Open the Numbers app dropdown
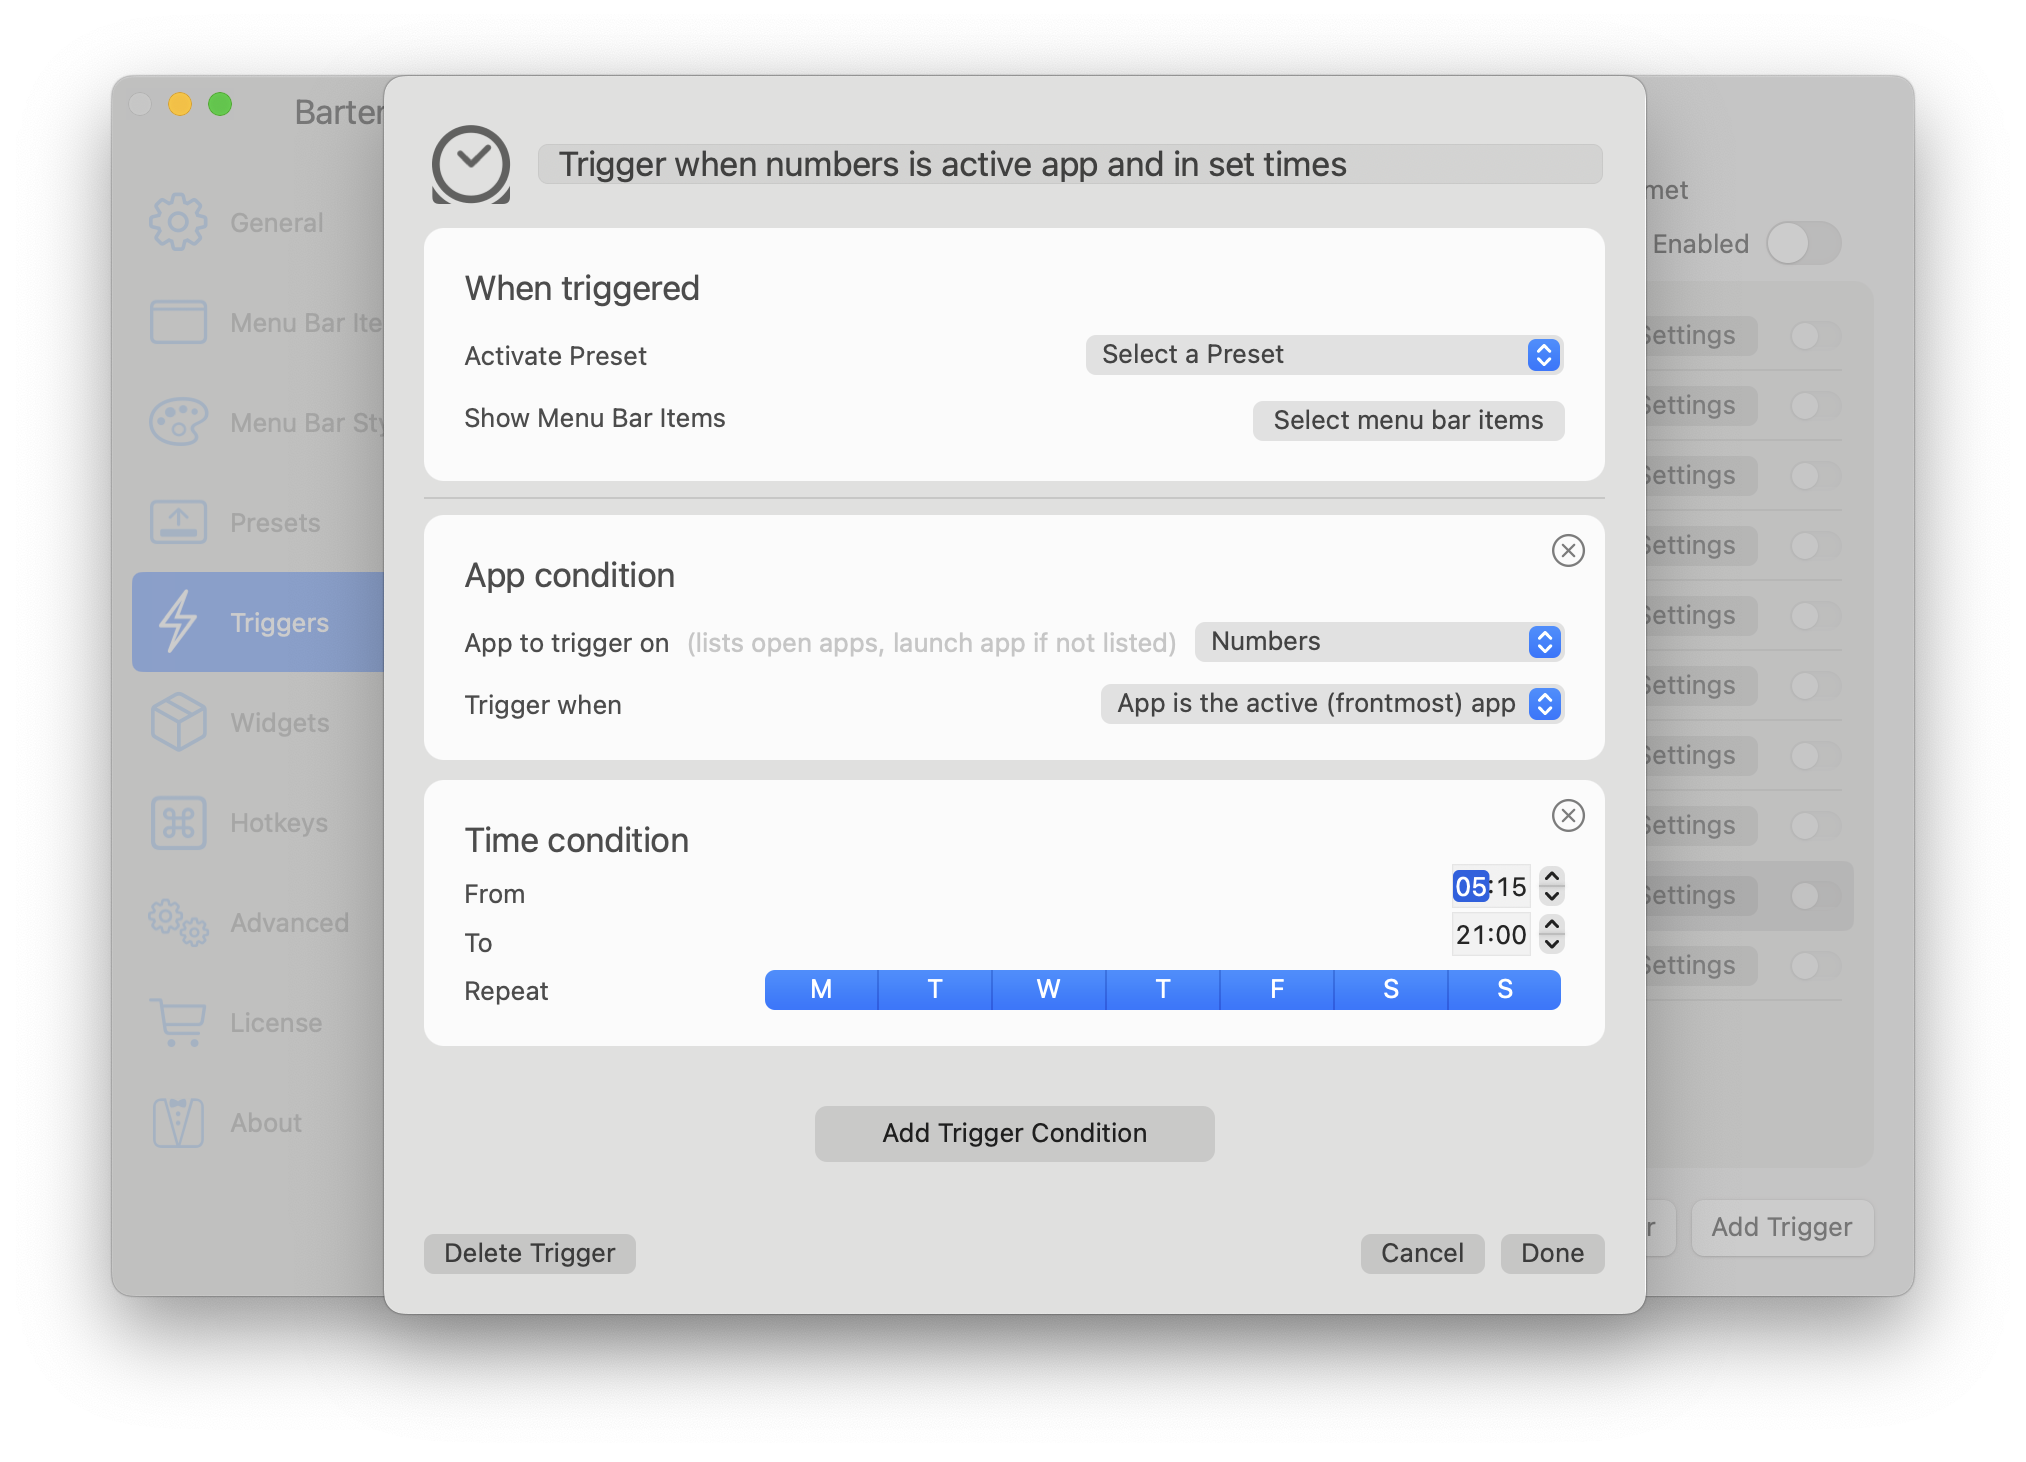Viewport: 2026px width, 1462px height. click(x=1379, y=642)
